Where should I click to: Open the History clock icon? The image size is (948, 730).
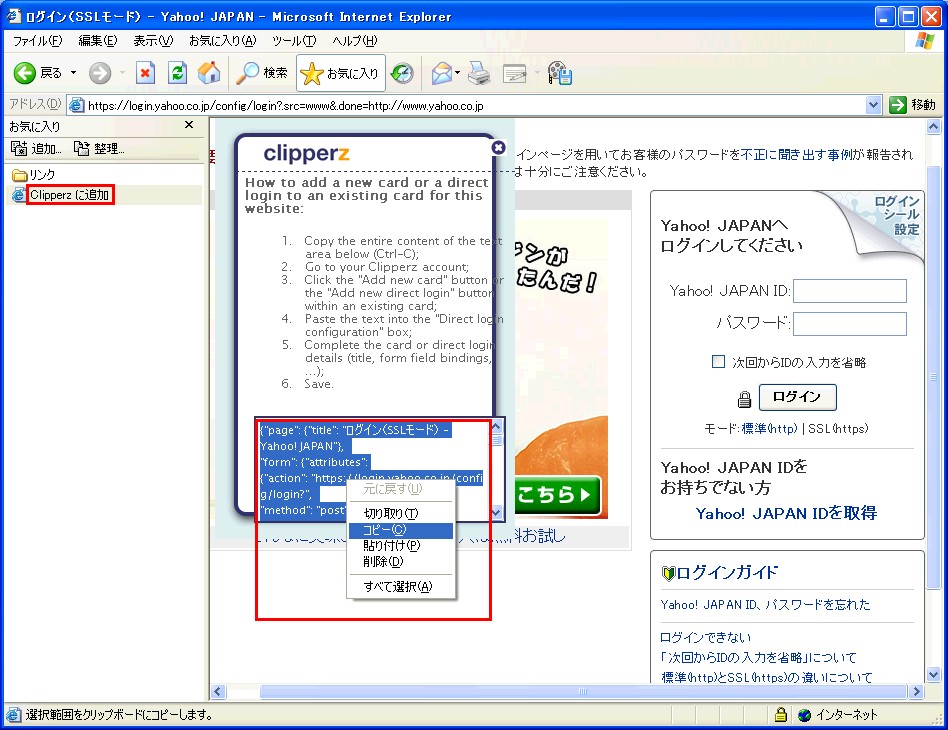coord(402,73)
